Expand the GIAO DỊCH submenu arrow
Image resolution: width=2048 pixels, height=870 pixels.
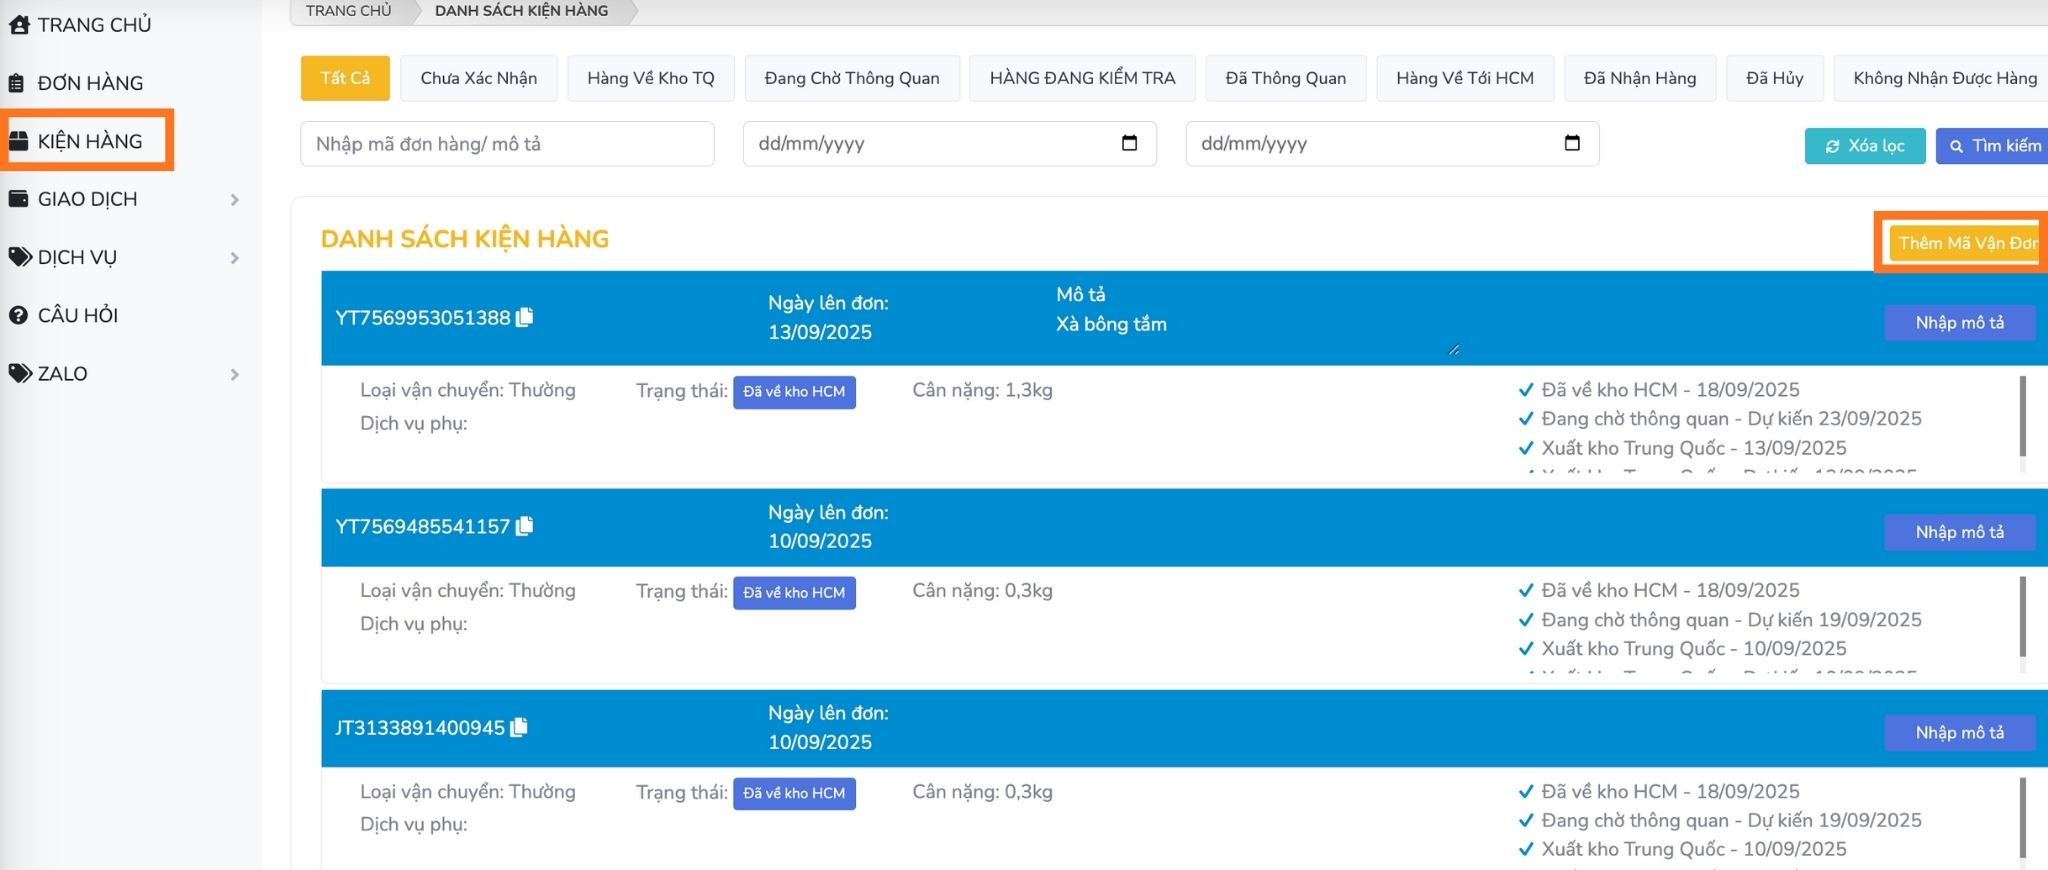coord(234,200)
